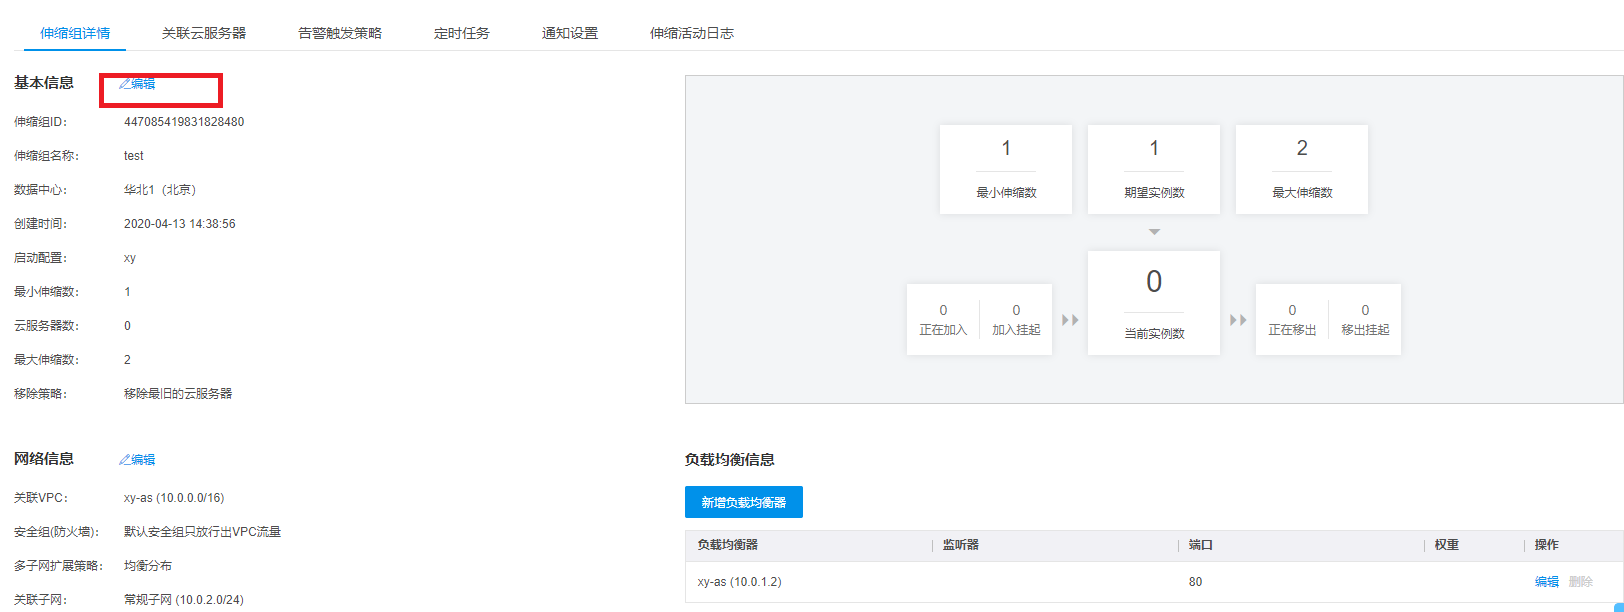The width and height of the screenshot is (1624, 612).
Task: Click double-arrow icon after 加入挂起 card
Action: [1070, 320]
